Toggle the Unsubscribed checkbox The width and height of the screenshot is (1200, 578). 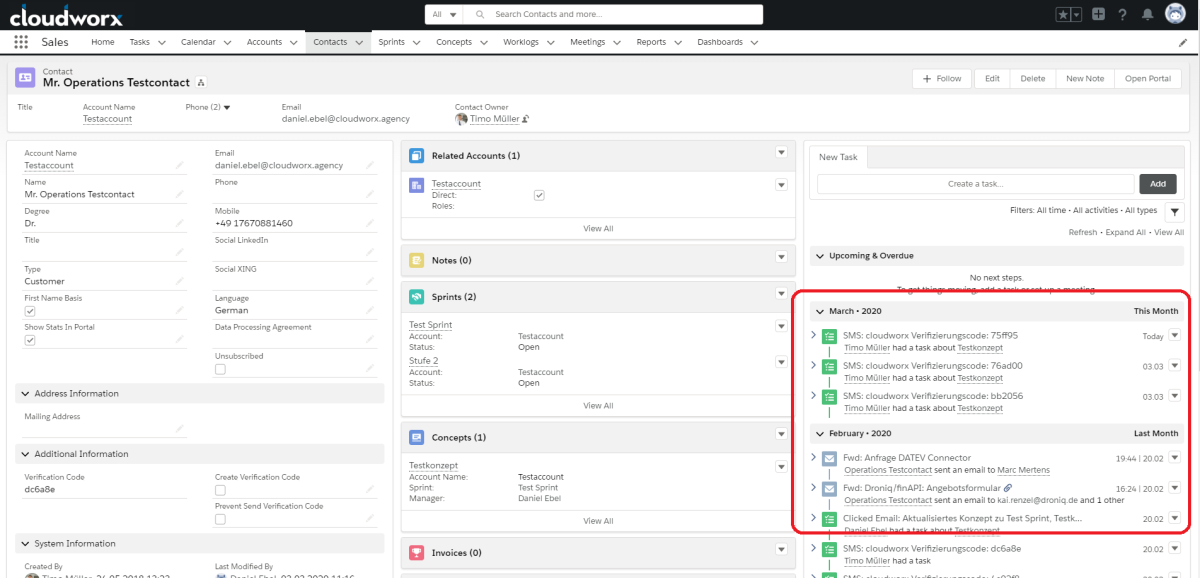point(220,369)
